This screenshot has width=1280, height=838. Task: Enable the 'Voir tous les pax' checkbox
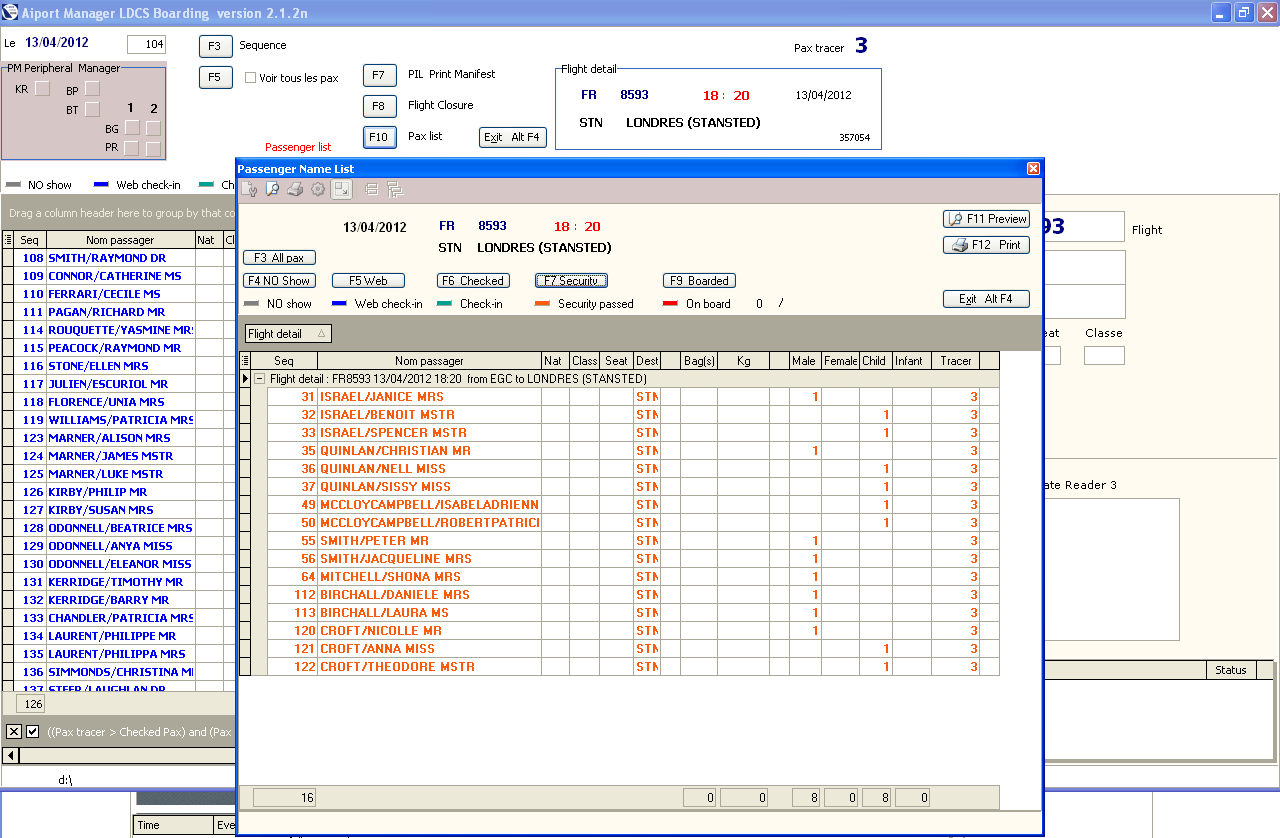(x=251, y=78)
